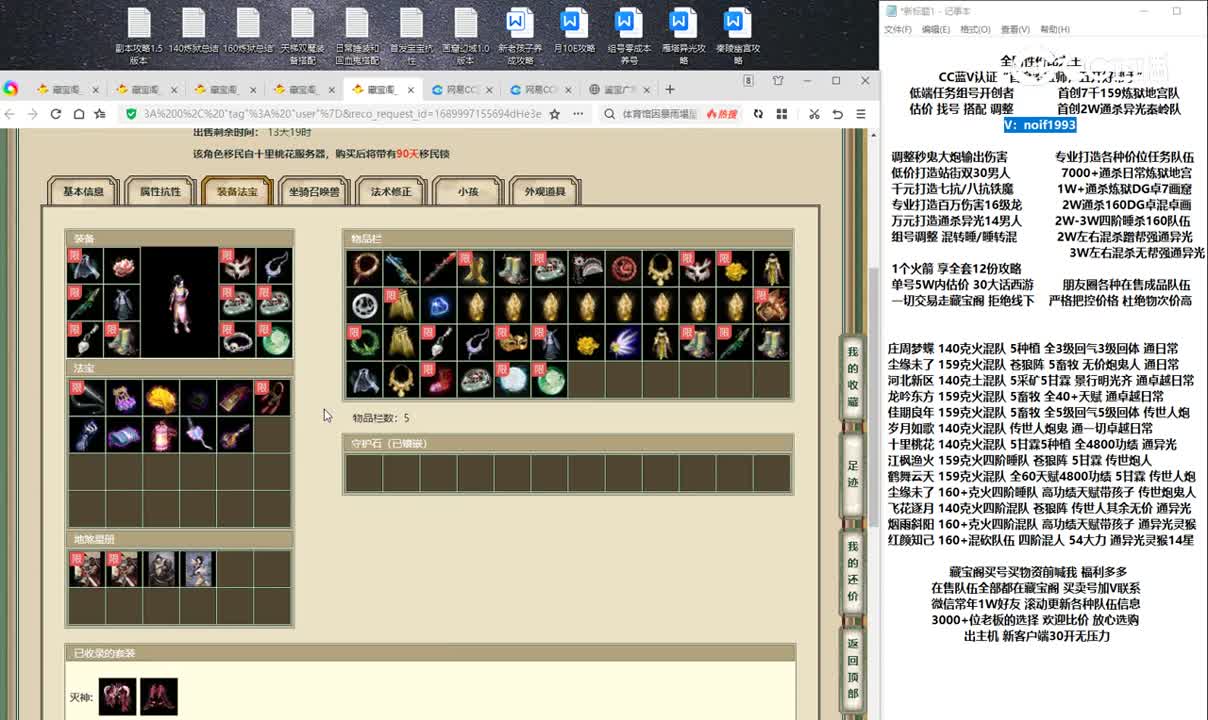Open the 我的还价 side button
Screen dimensions: 1208x720
[853, 570]
